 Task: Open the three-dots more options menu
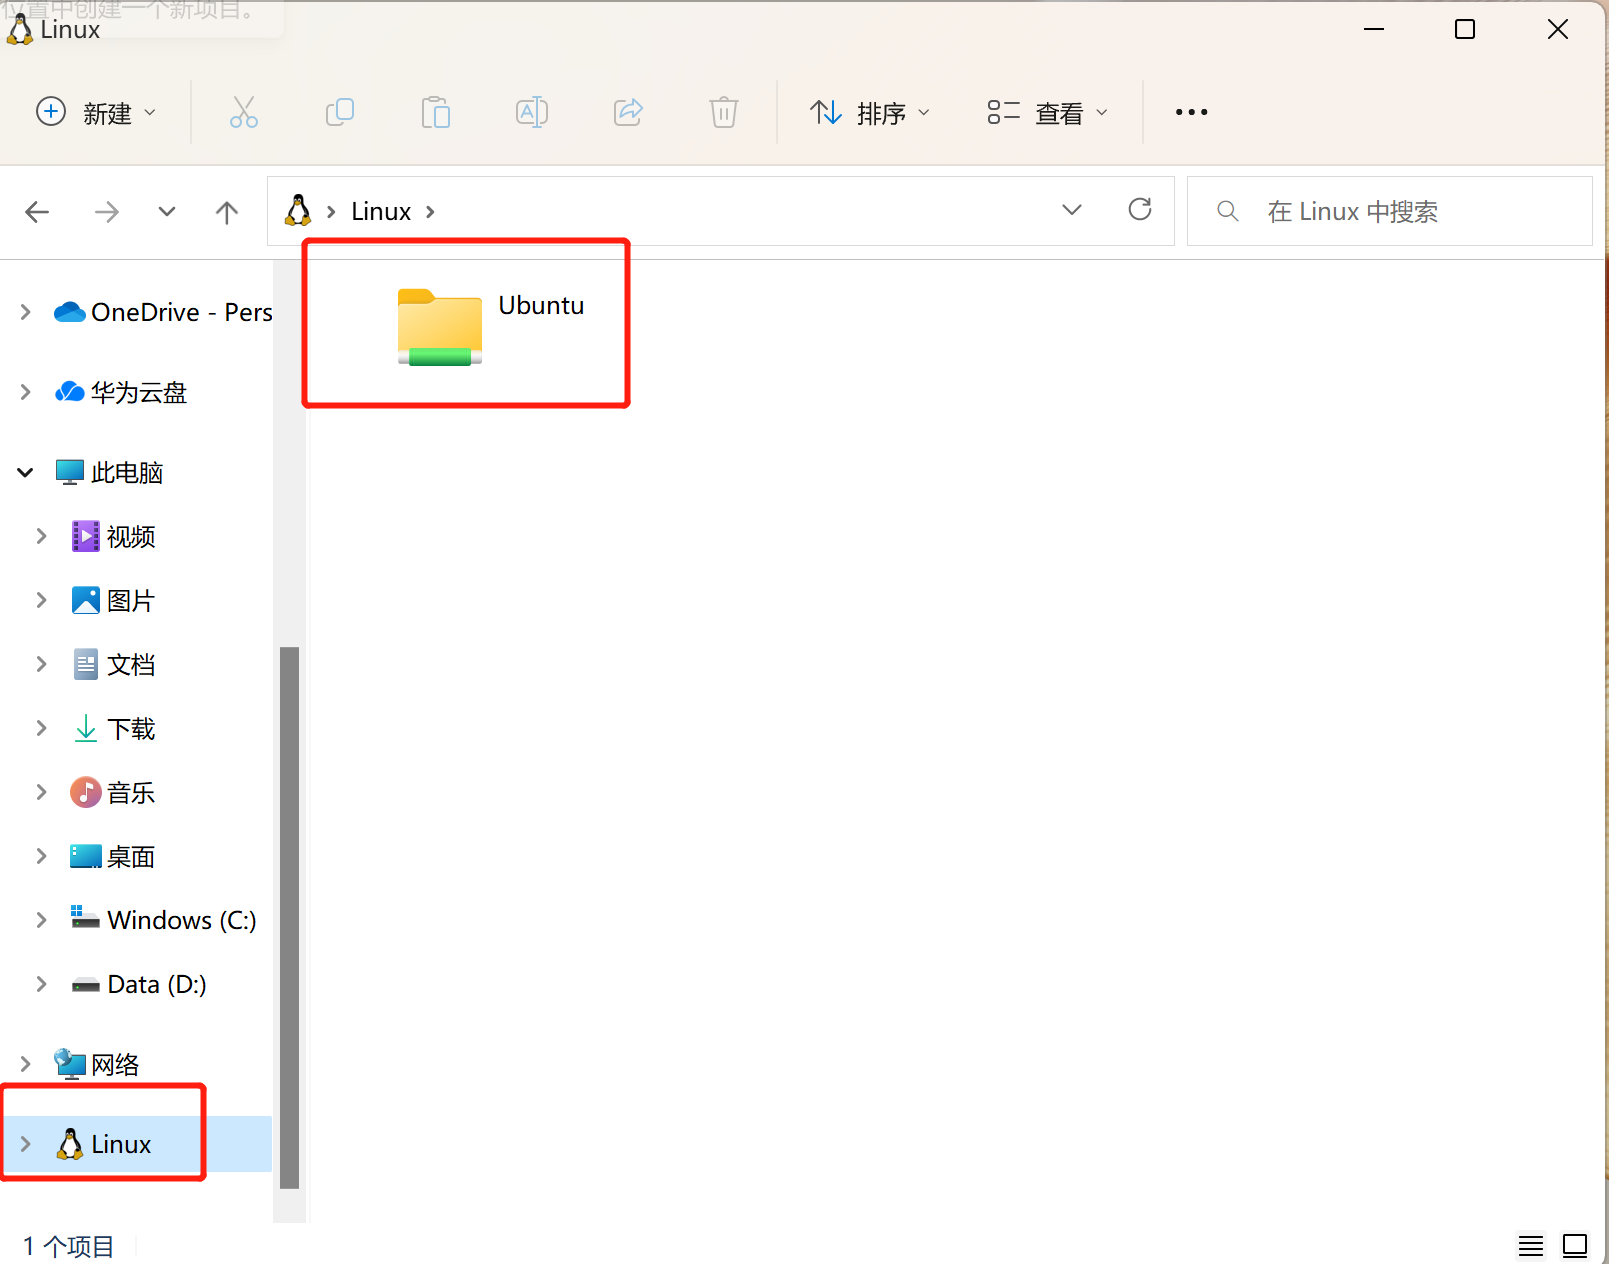coord(1191,112)
